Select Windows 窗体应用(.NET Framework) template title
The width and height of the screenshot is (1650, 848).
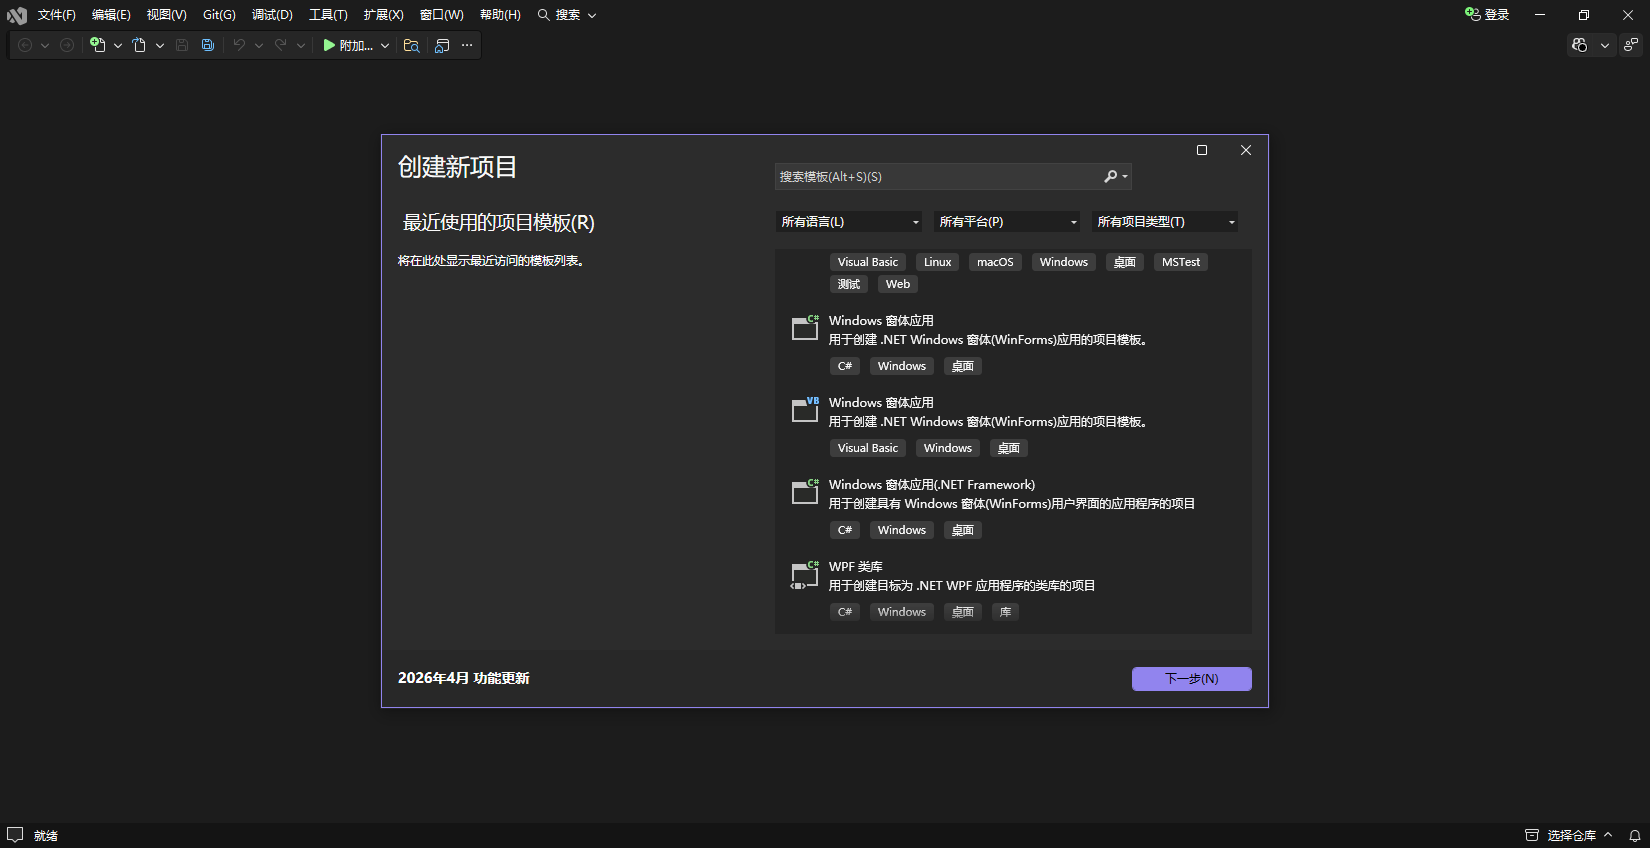pyautogui.click(x=932, y=485)
